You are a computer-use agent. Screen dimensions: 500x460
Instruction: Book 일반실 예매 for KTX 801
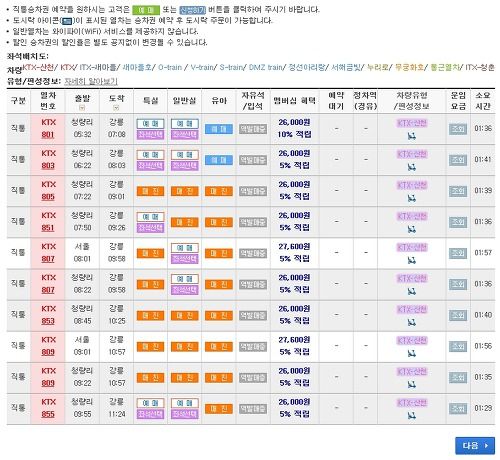point(185,124)
